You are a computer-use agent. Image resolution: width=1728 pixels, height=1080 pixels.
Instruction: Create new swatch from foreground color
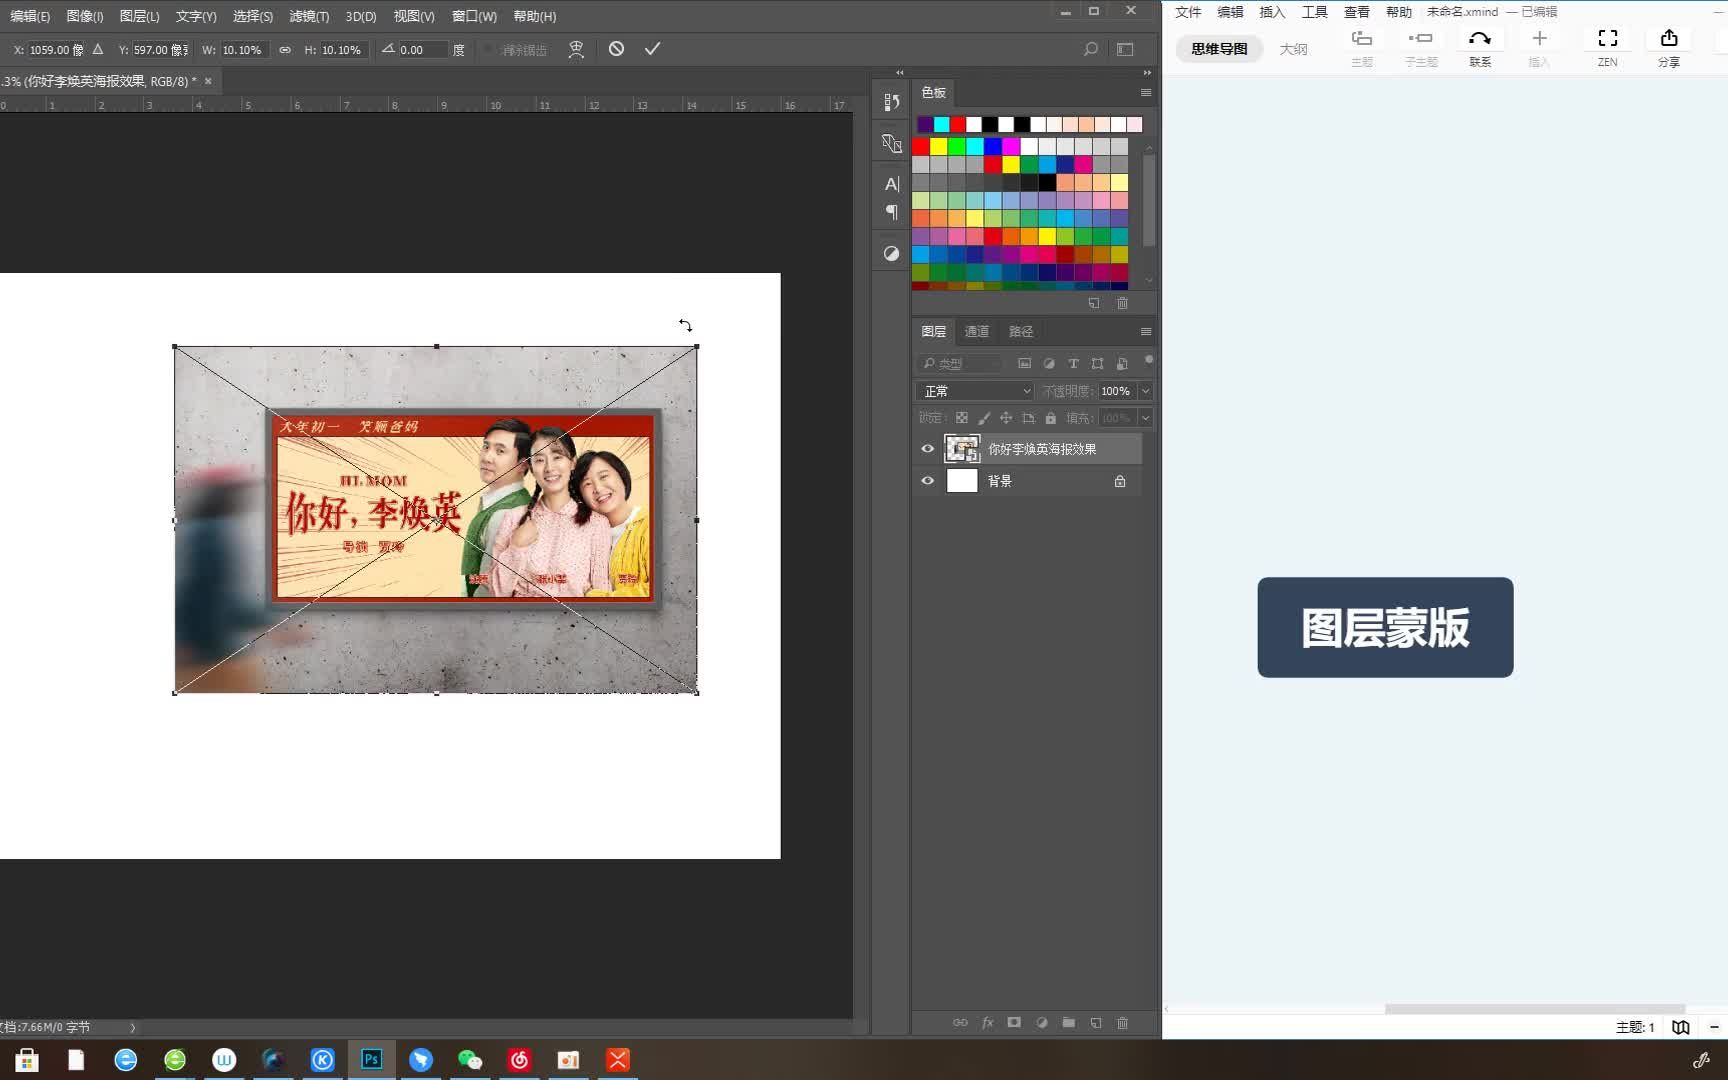pos(1094,303)
